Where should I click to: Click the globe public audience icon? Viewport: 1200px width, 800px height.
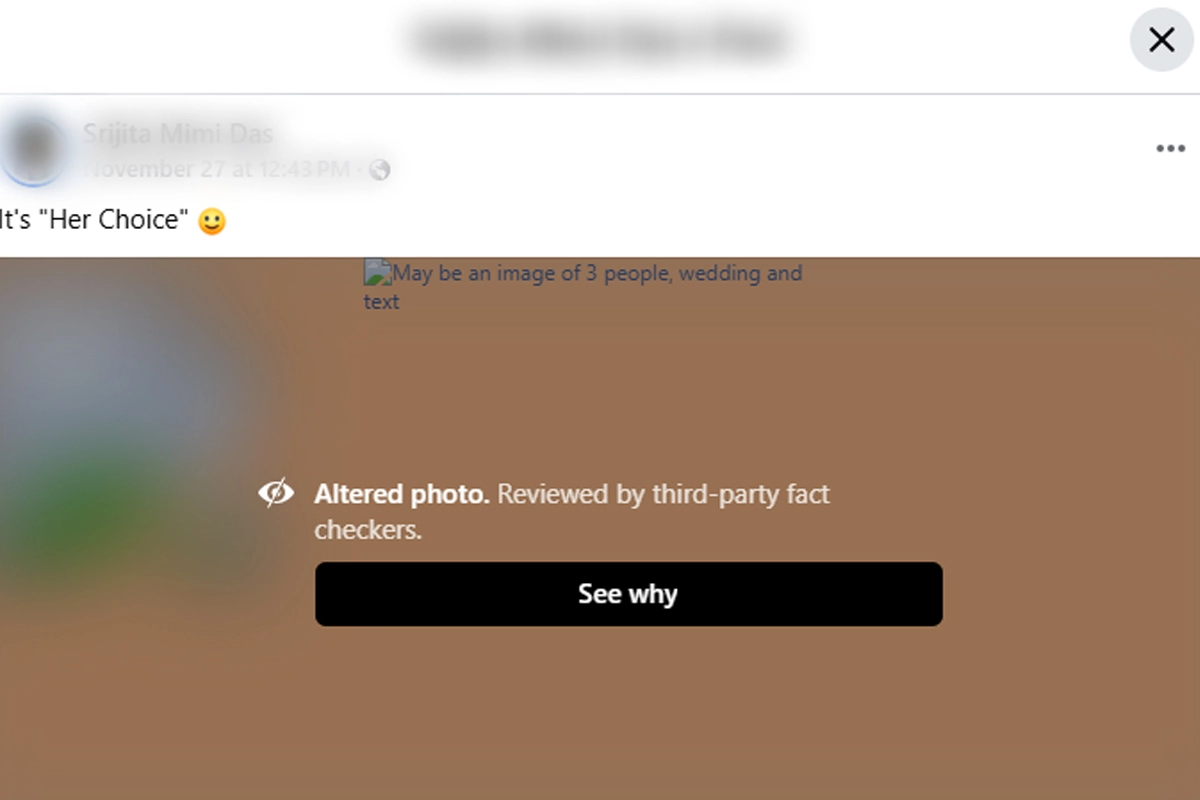[379, 170]
